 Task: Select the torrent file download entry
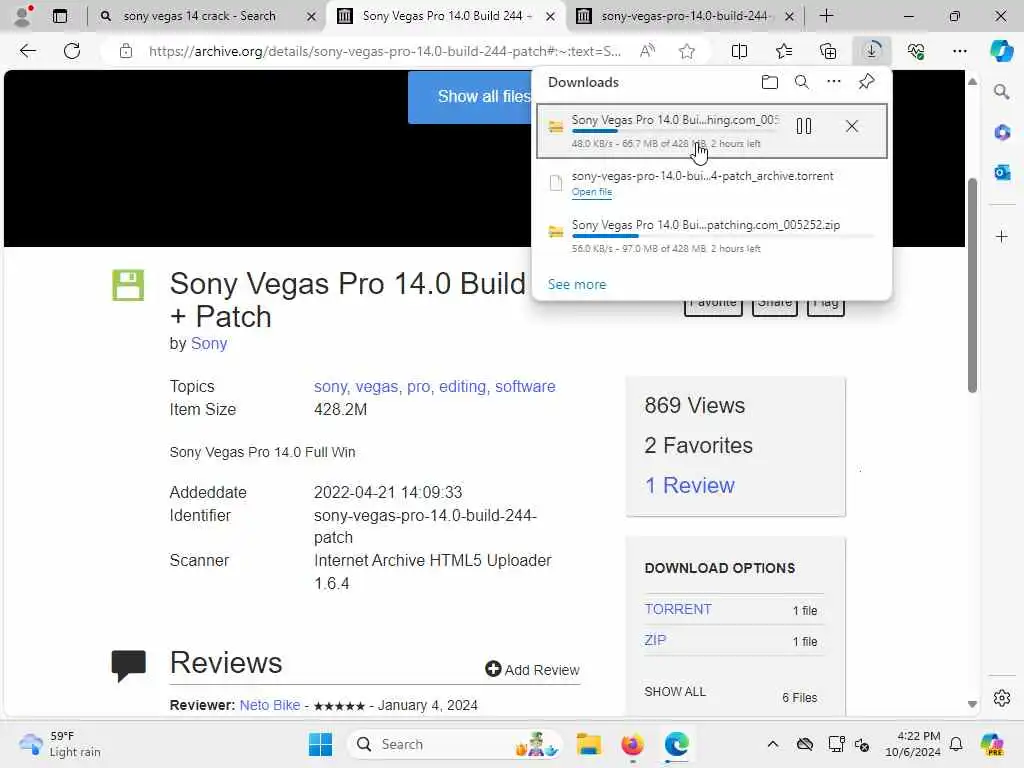point(711,184)
